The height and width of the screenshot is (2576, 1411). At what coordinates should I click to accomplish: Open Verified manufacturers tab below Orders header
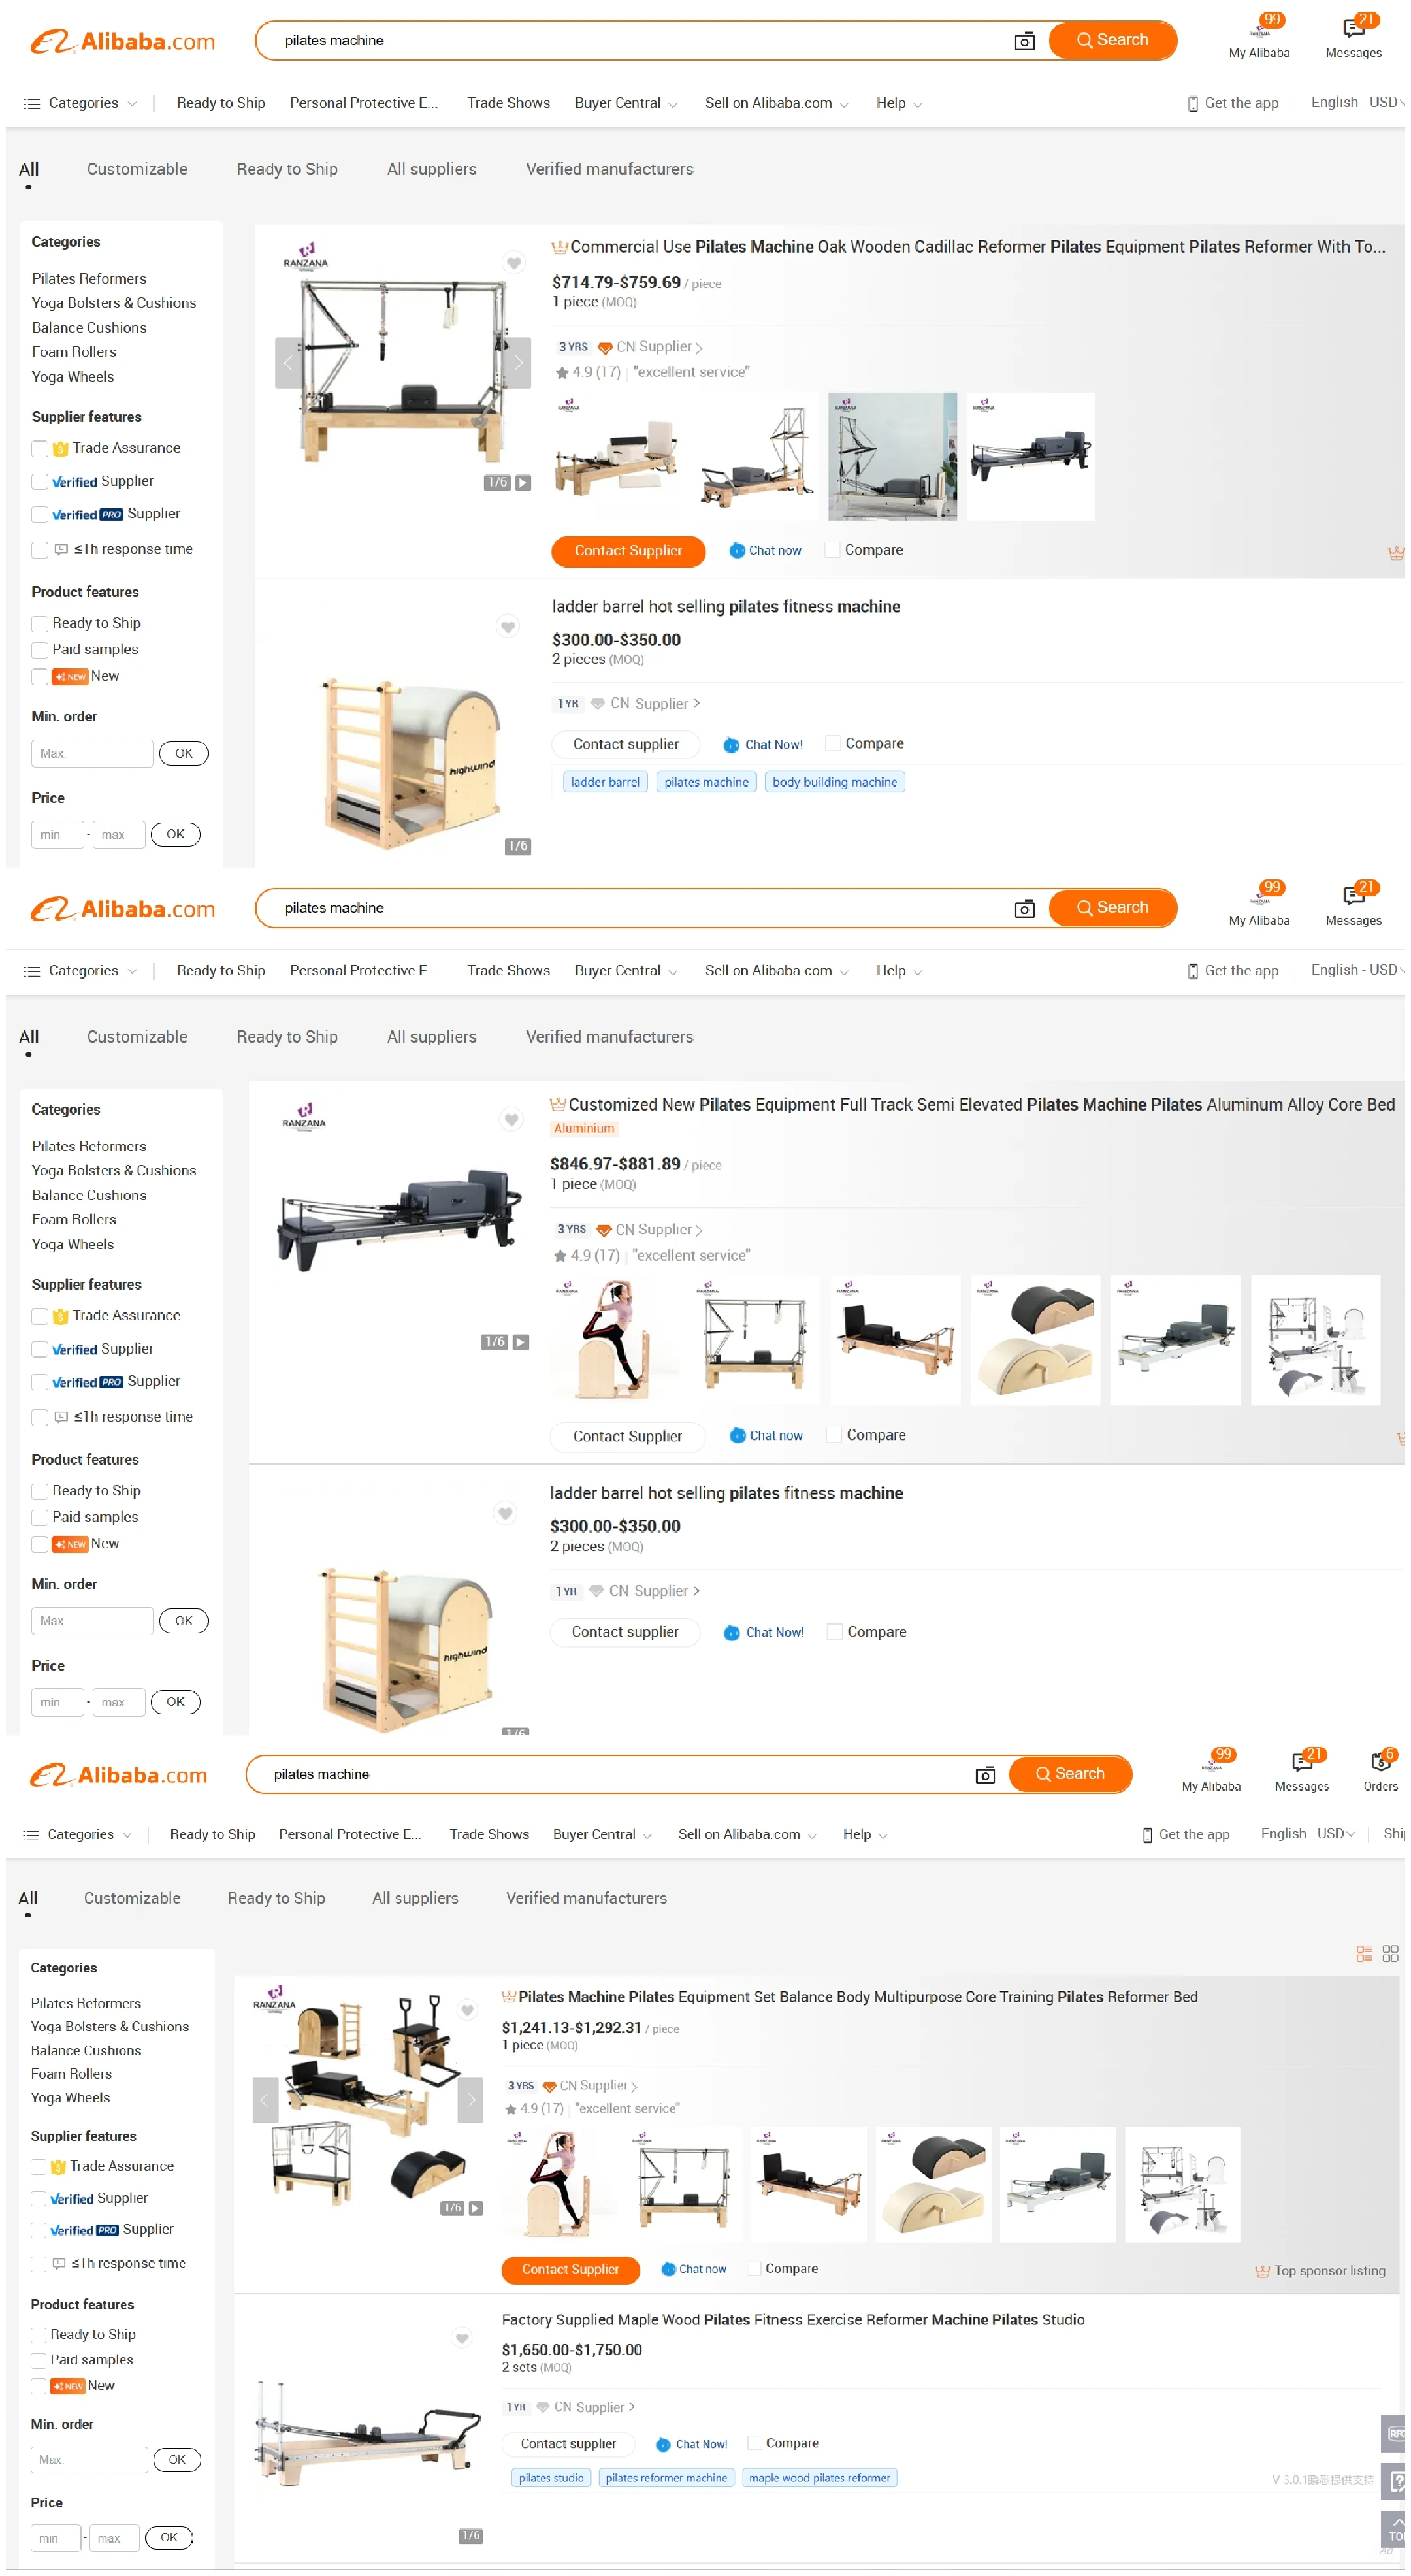click(x=586, y=1898)
